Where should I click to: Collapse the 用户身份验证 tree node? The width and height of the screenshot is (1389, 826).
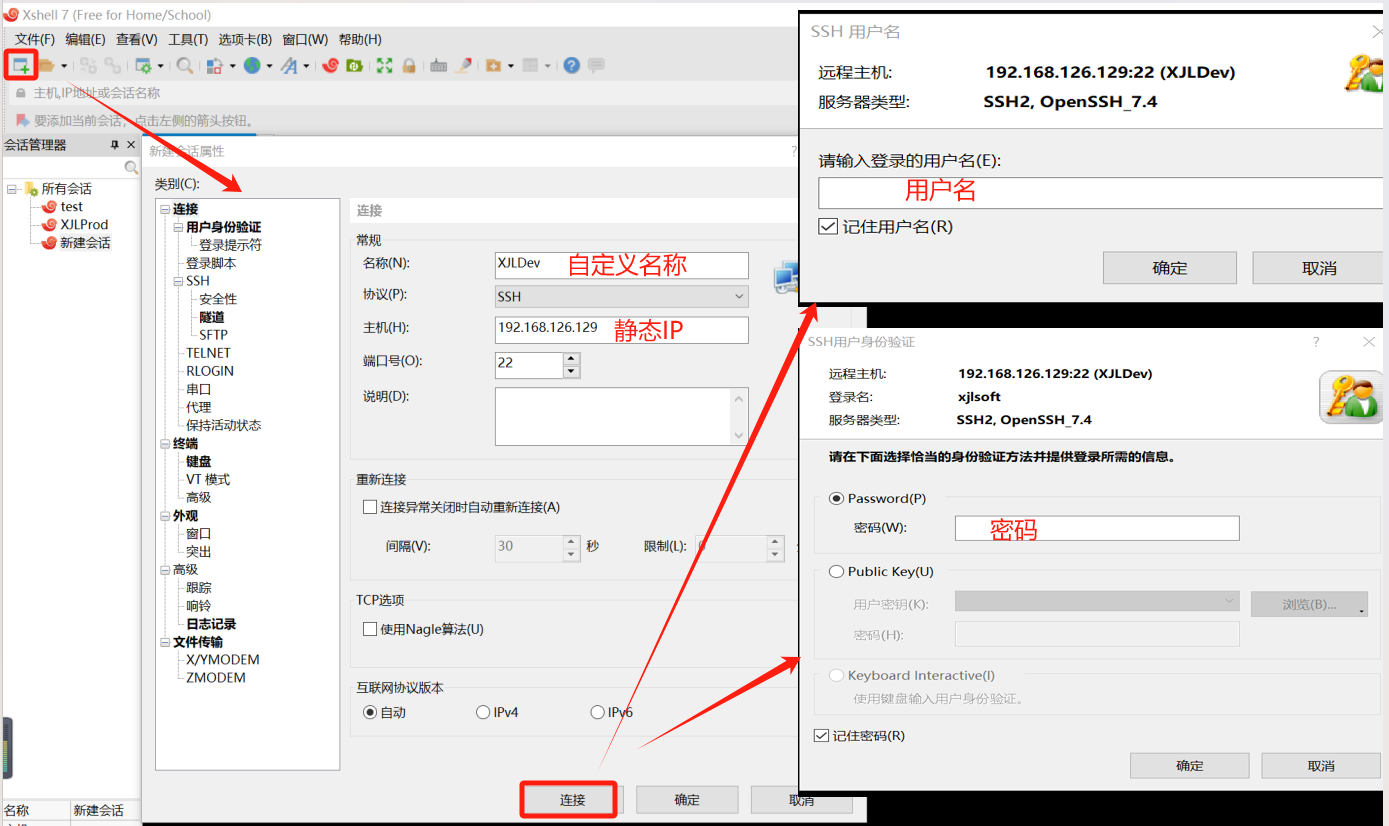[x=178, y=227]
